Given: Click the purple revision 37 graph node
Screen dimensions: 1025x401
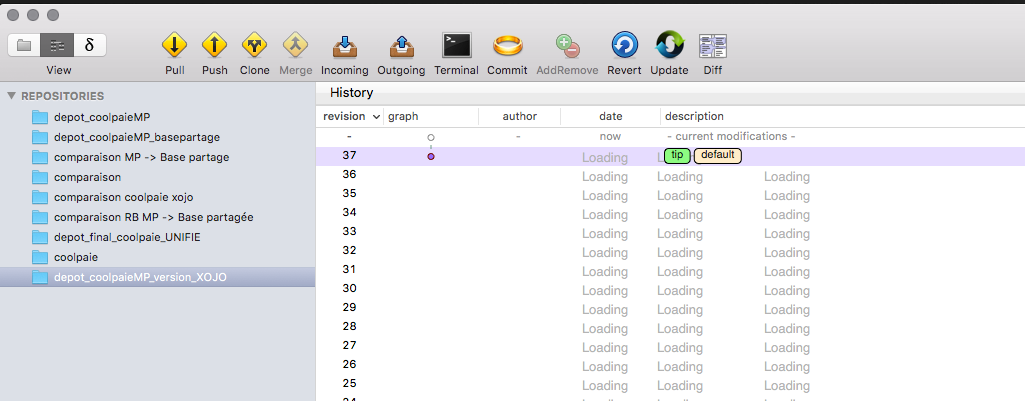Looking at the screenshot, I should [x=431, y=156].
